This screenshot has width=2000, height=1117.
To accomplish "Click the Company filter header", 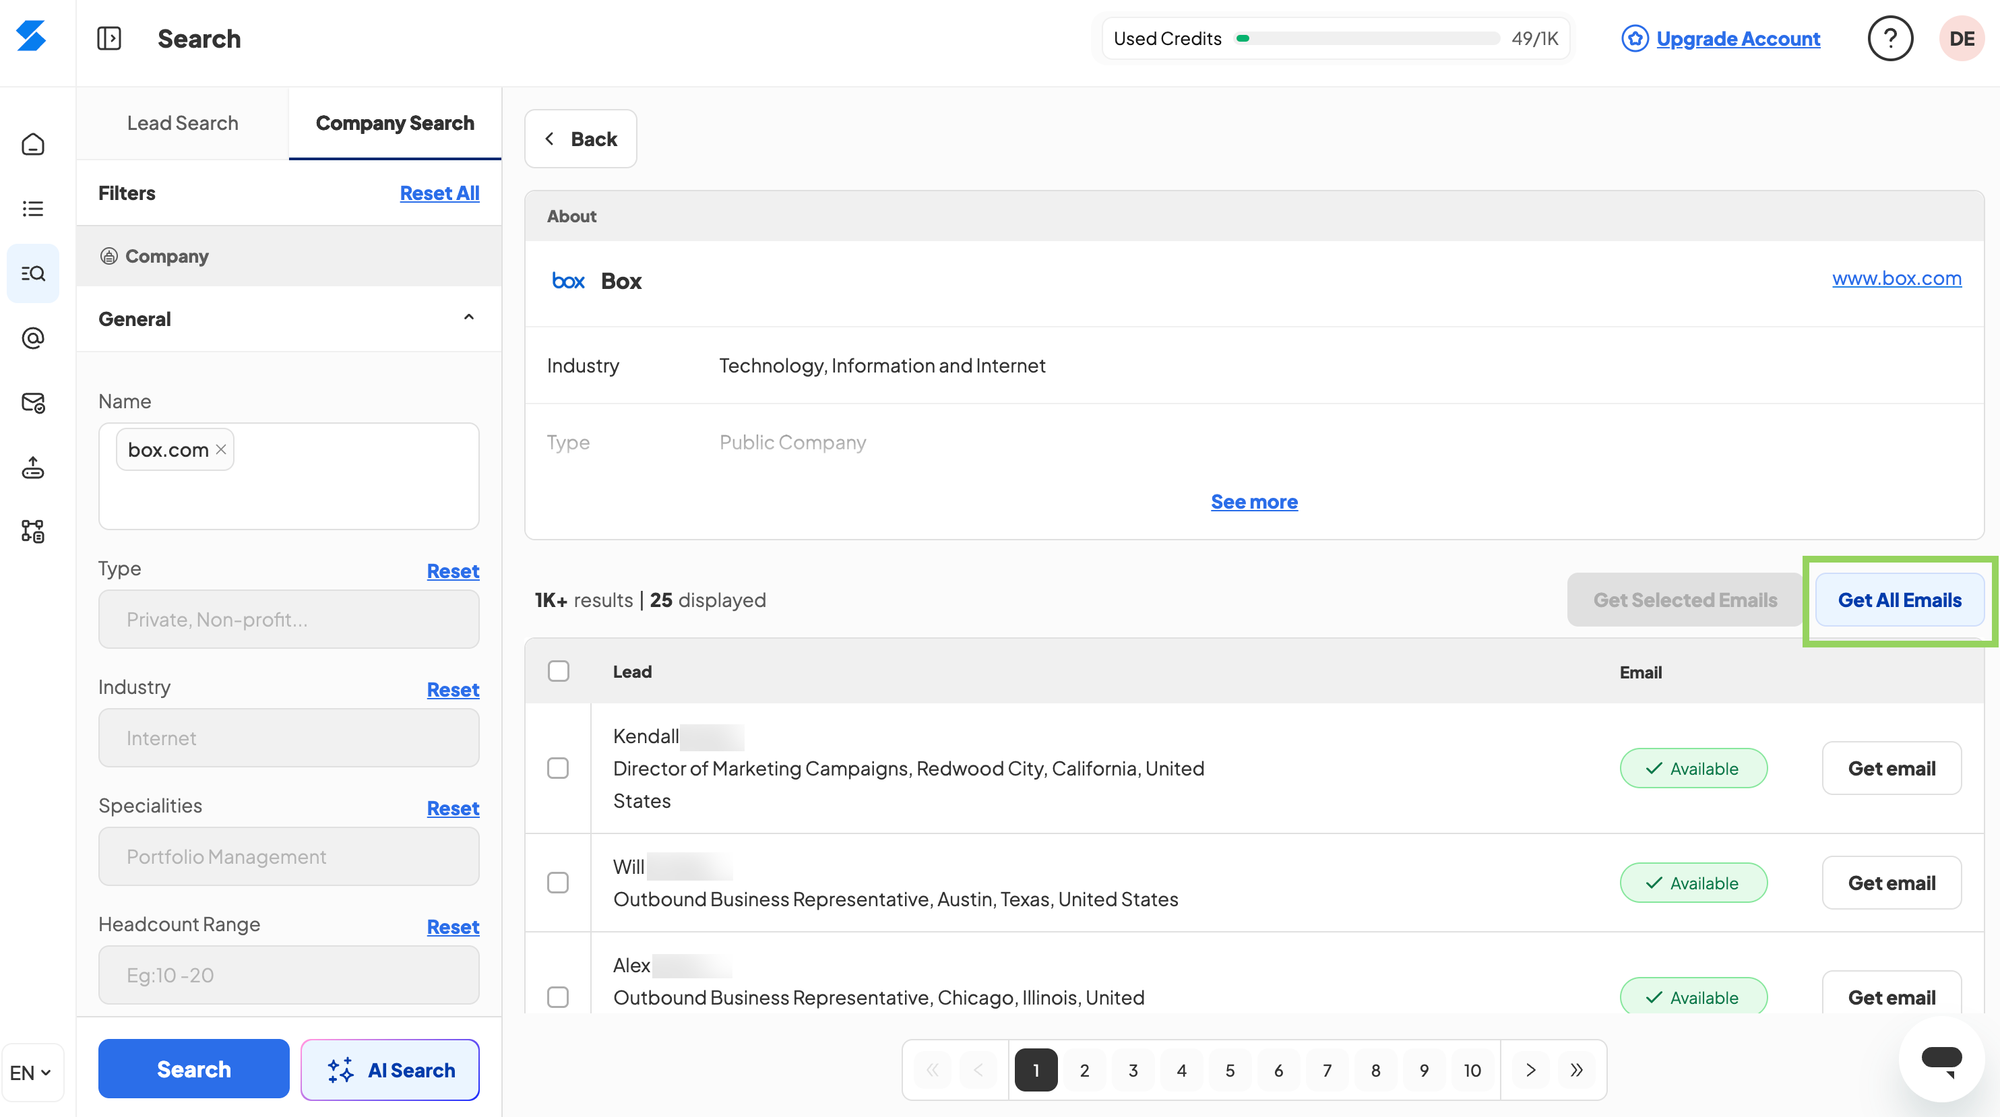I will (x=289, y=256).
